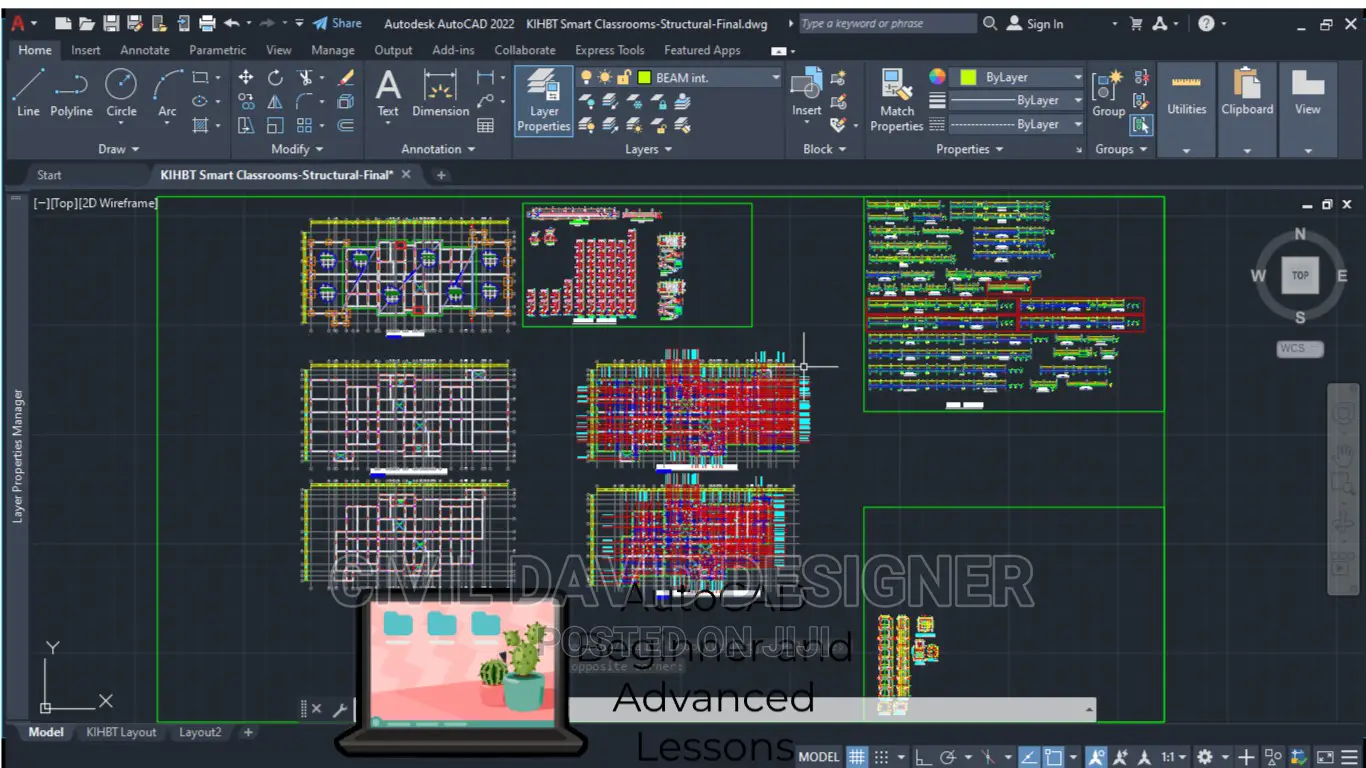
Task: Expand the Draw panel
Action: pos(119,149)
